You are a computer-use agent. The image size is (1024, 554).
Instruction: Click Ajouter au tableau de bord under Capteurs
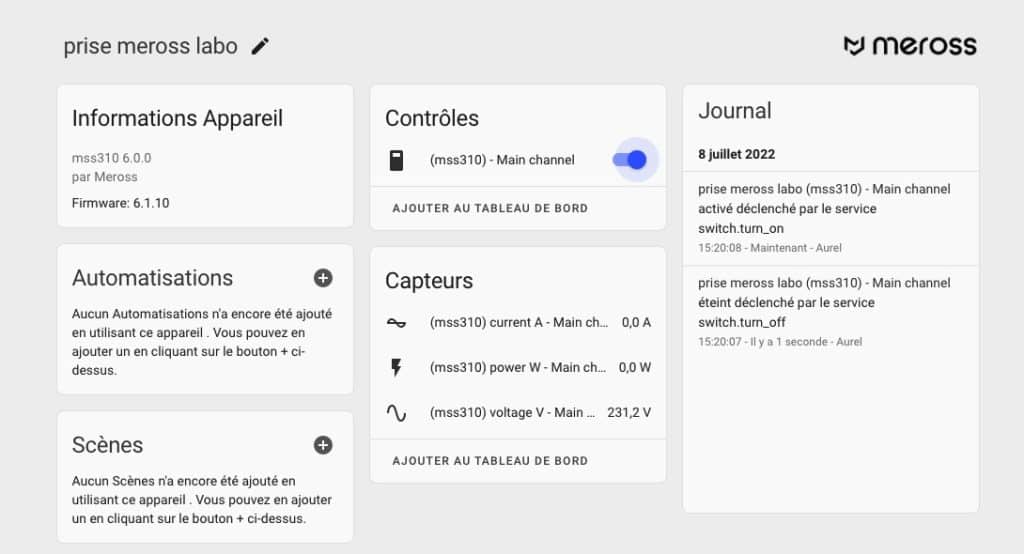click(x=490, y=461)
